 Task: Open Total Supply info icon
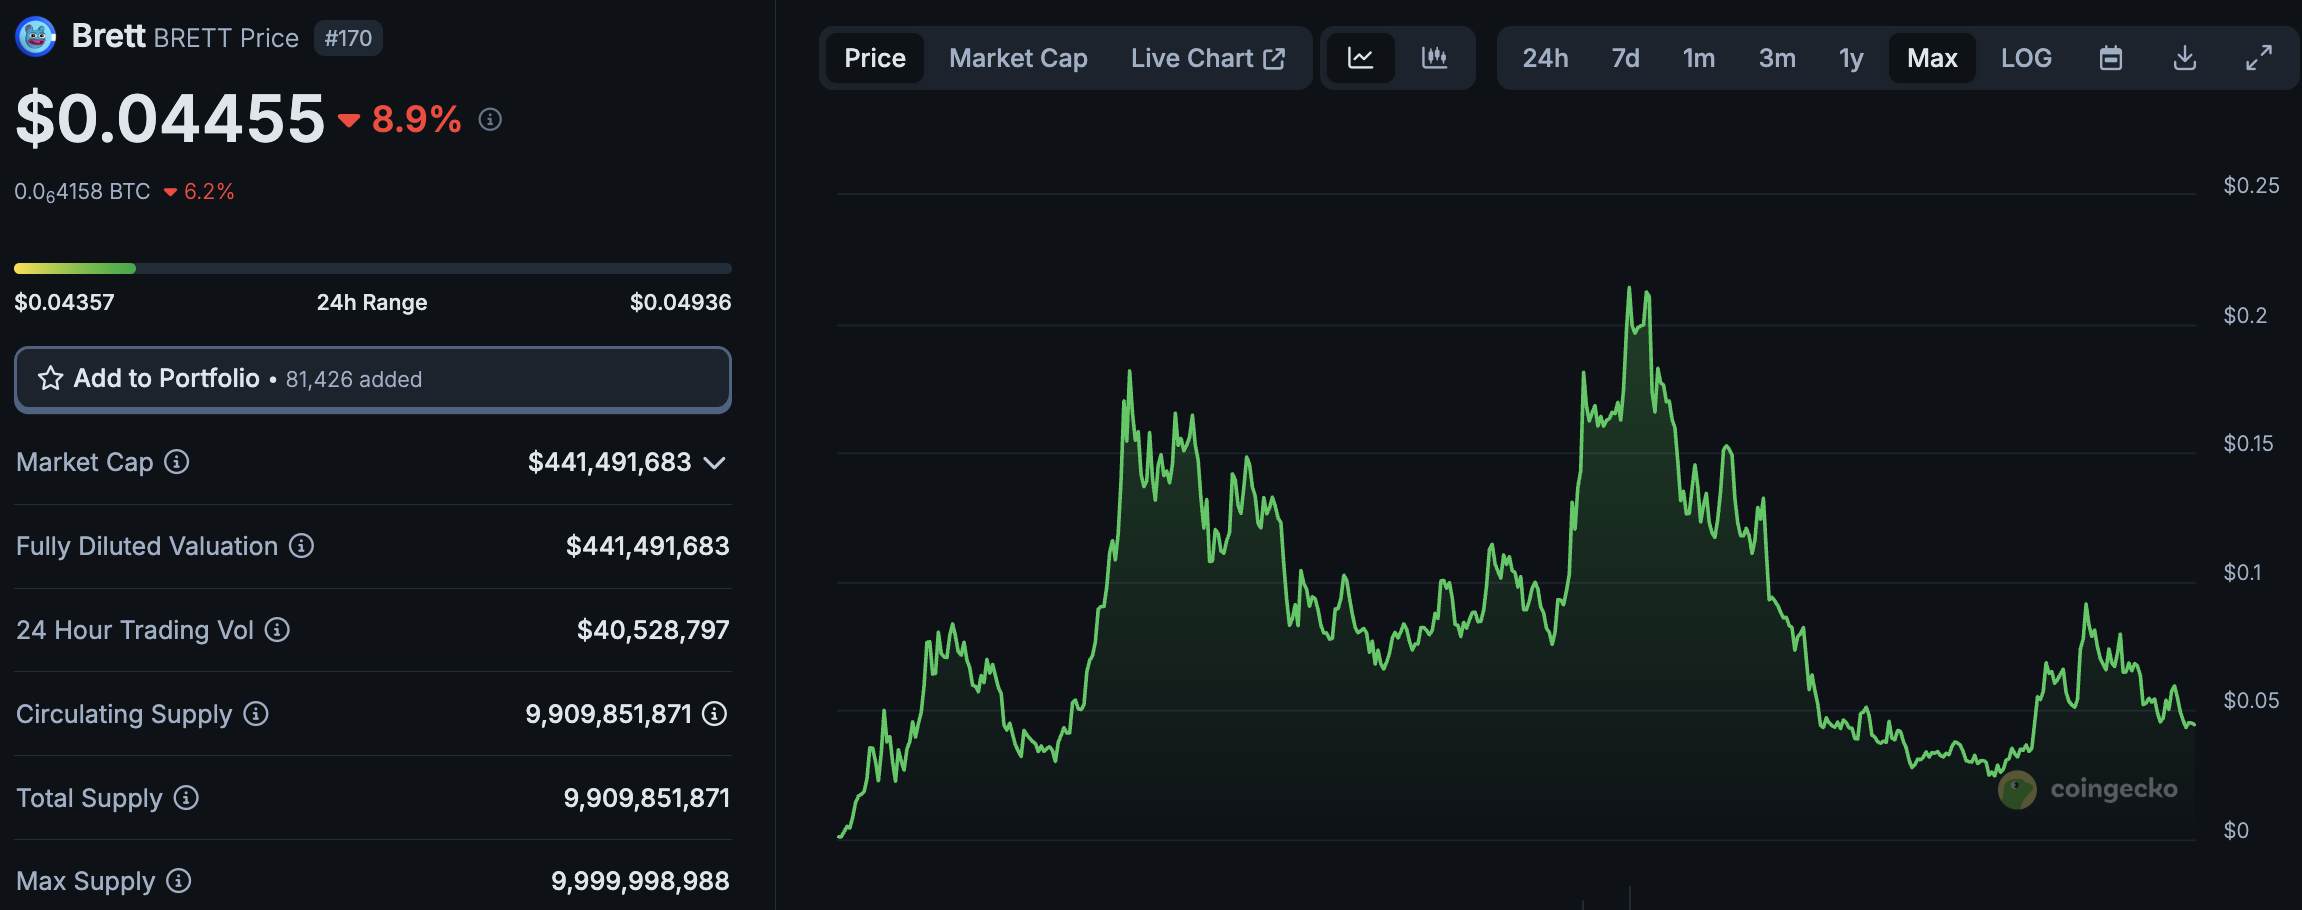186,798
